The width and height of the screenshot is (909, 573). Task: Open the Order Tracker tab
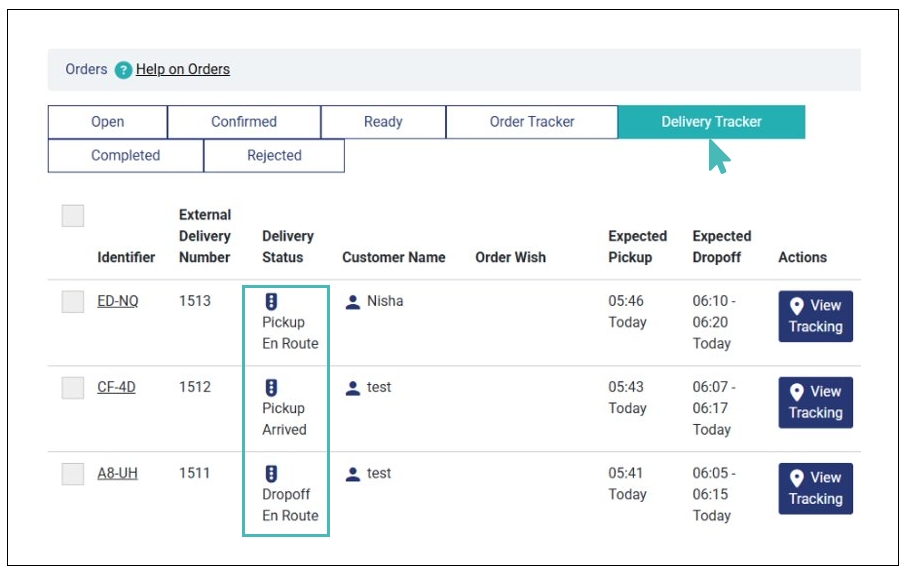tap(531, 122)
